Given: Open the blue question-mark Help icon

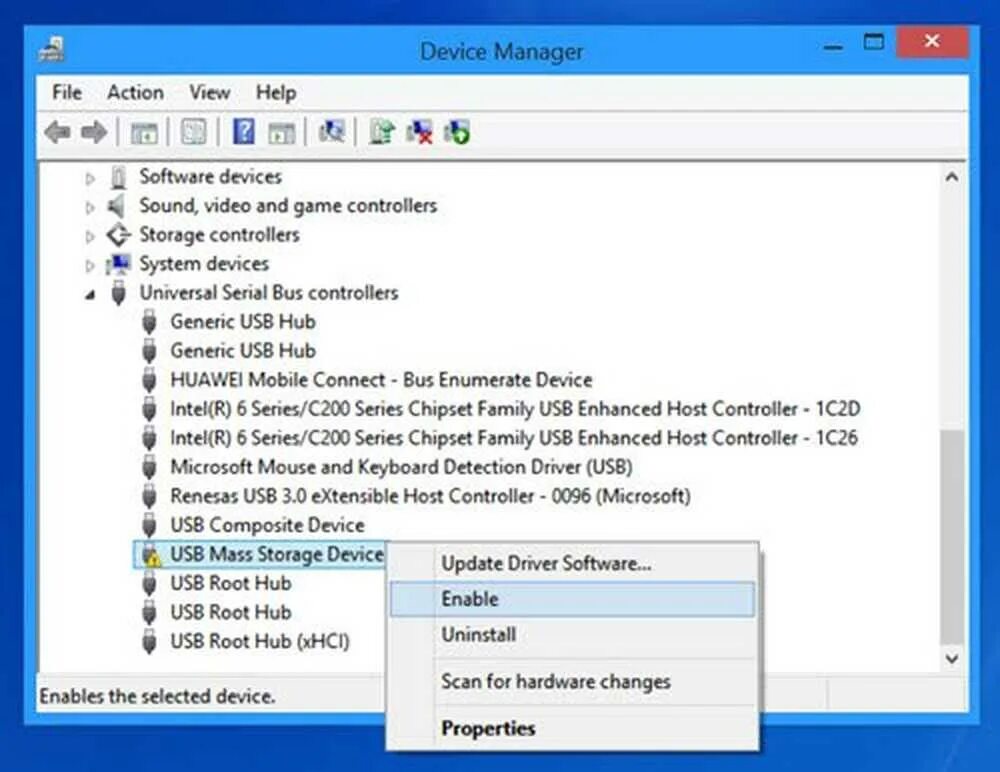Looking at the screenshot, I should (244, 132).
